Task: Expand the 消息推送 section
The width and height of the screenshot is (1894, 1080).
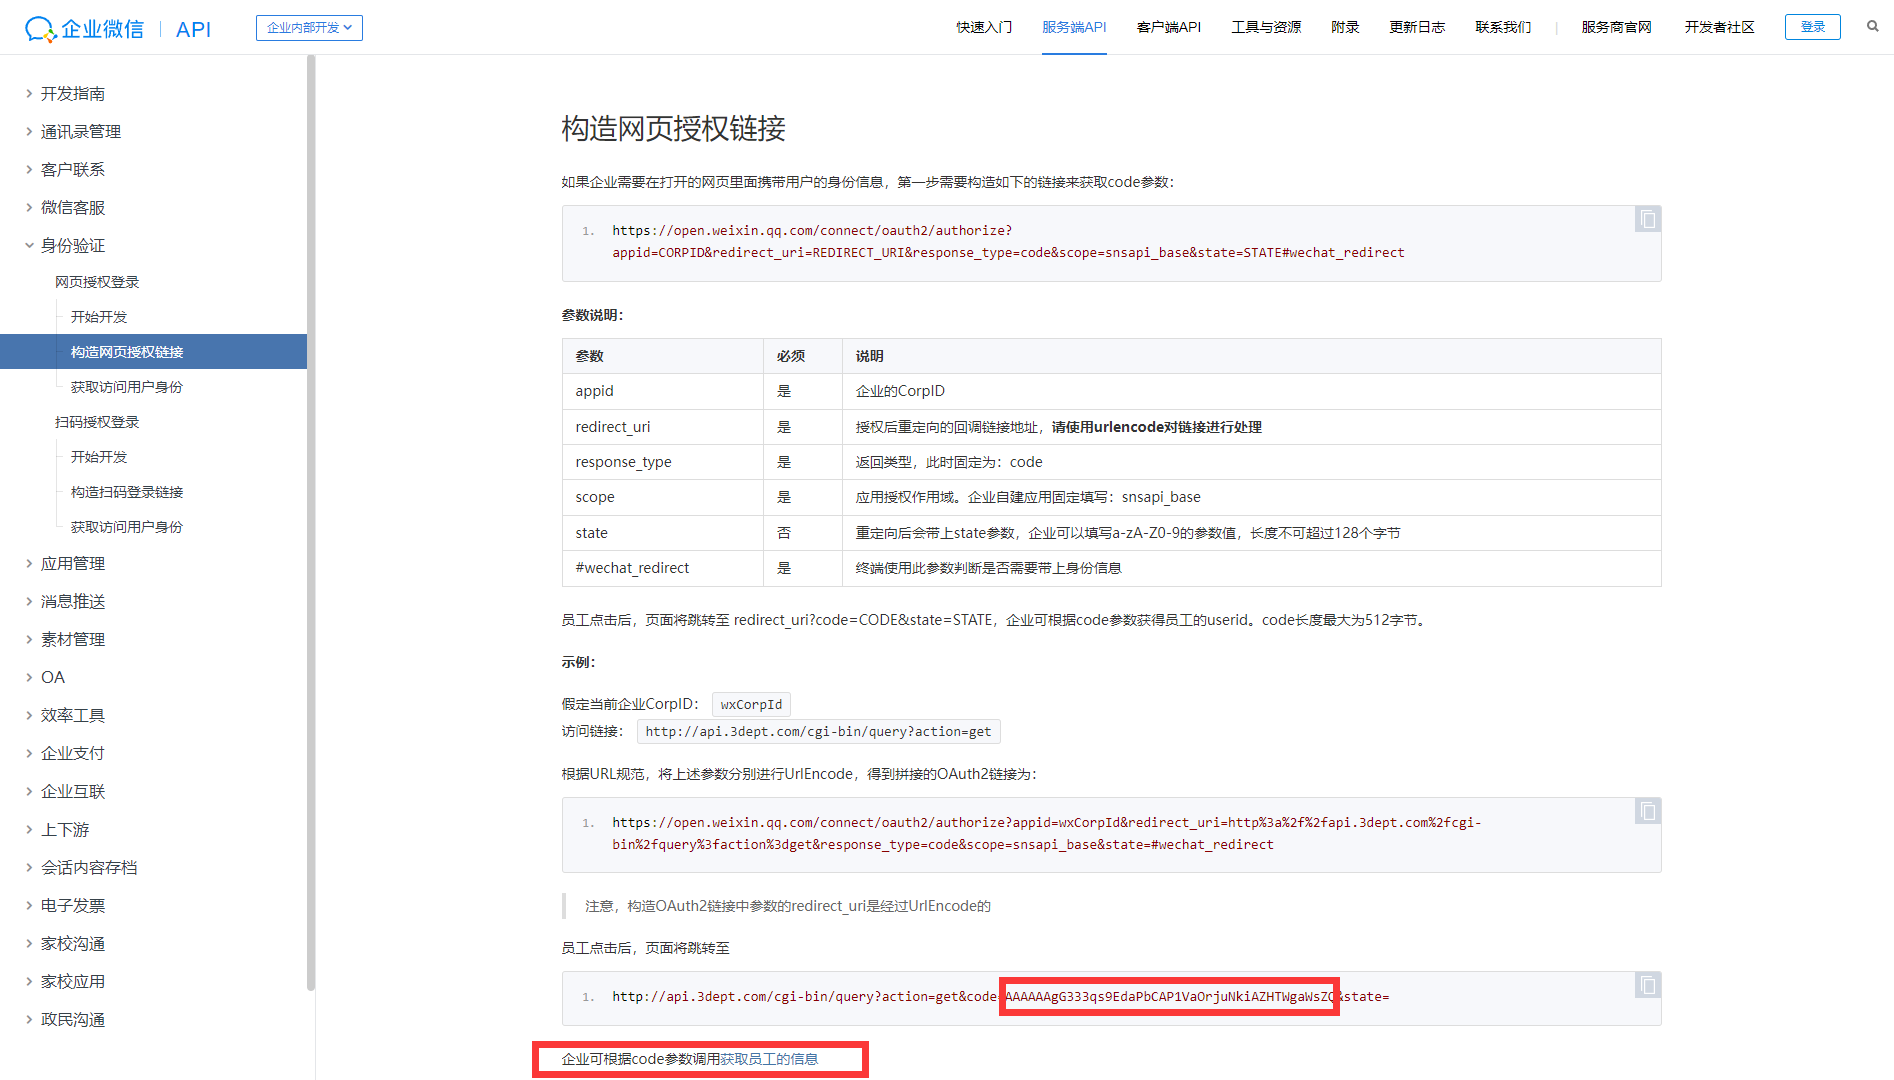Action: [72, 601]
